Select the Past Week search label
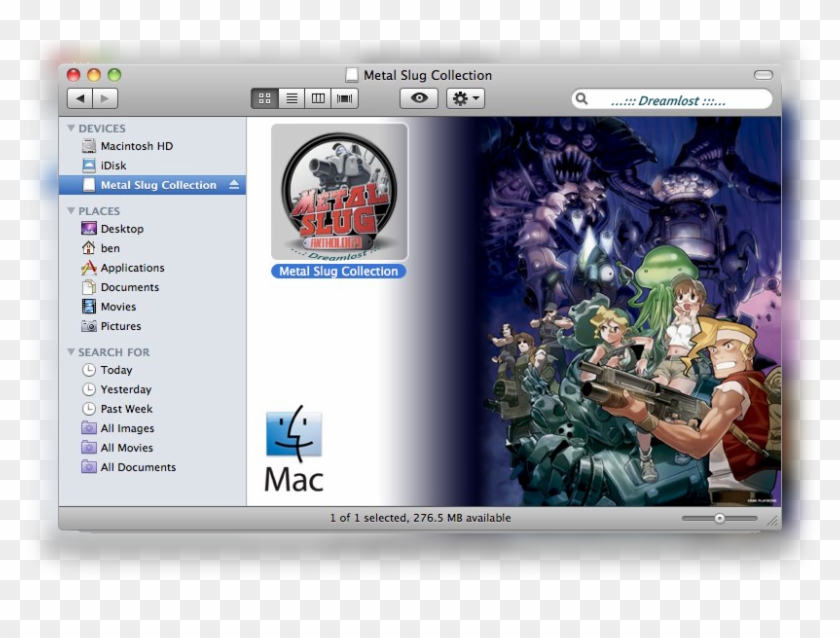The width and height of the screenshot is (840, 638). coord(126,409)
